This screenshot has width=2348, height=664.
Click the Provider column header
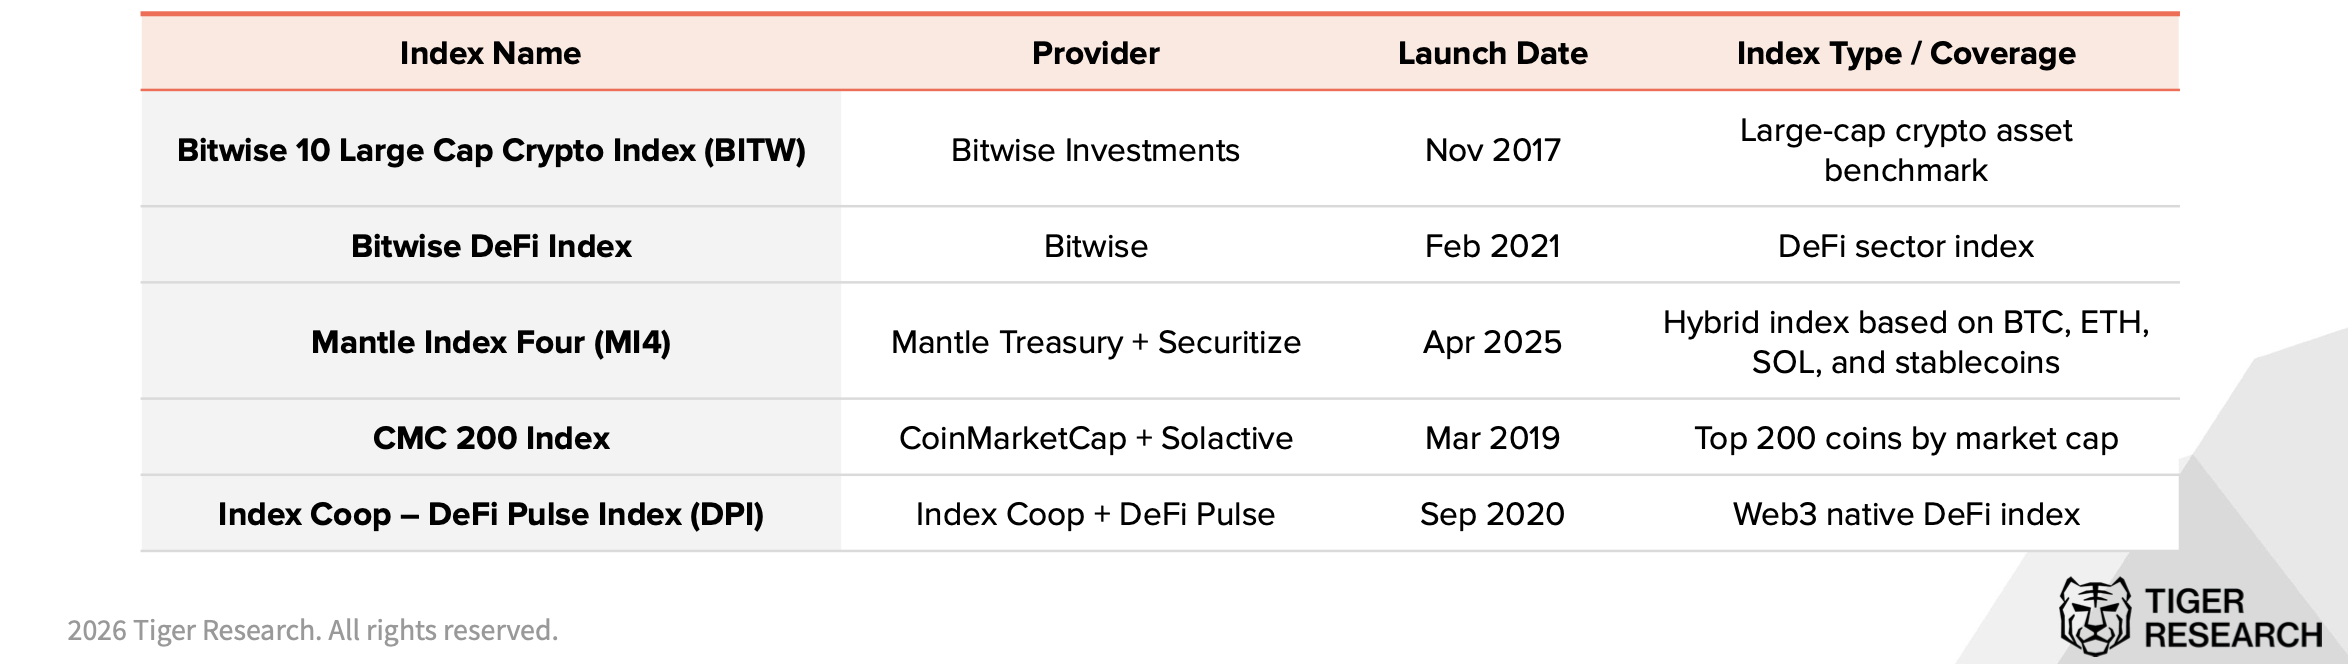[1095, 53]
